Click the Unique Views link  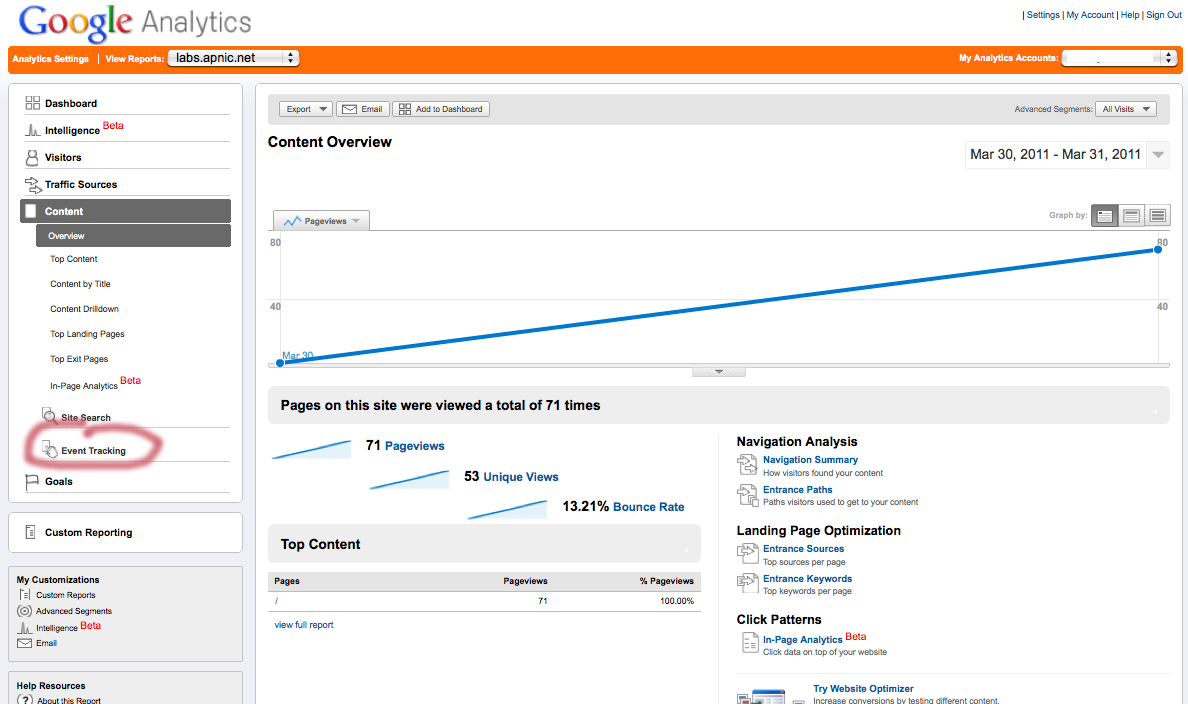click(x=521, y=477)
